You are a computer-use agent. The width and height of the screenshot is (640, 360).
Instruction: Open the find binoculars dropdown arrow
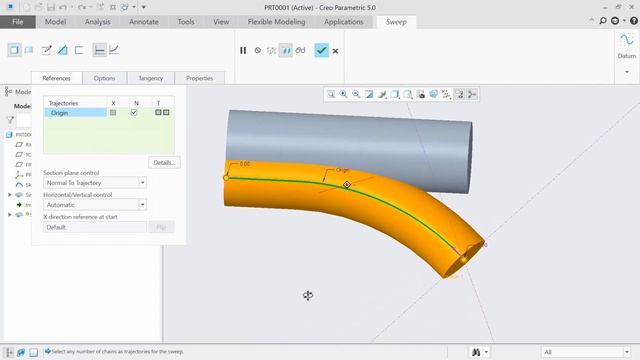coord(486,352)
